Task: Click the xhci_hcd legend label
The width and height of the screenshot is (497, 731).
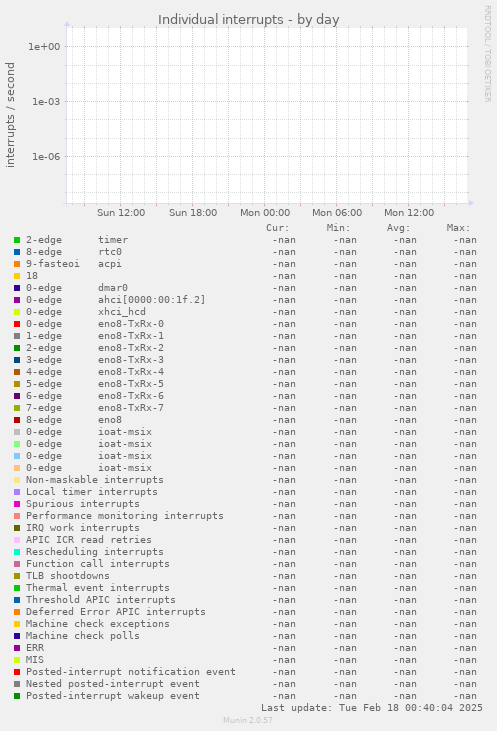Action: point(122,312)
